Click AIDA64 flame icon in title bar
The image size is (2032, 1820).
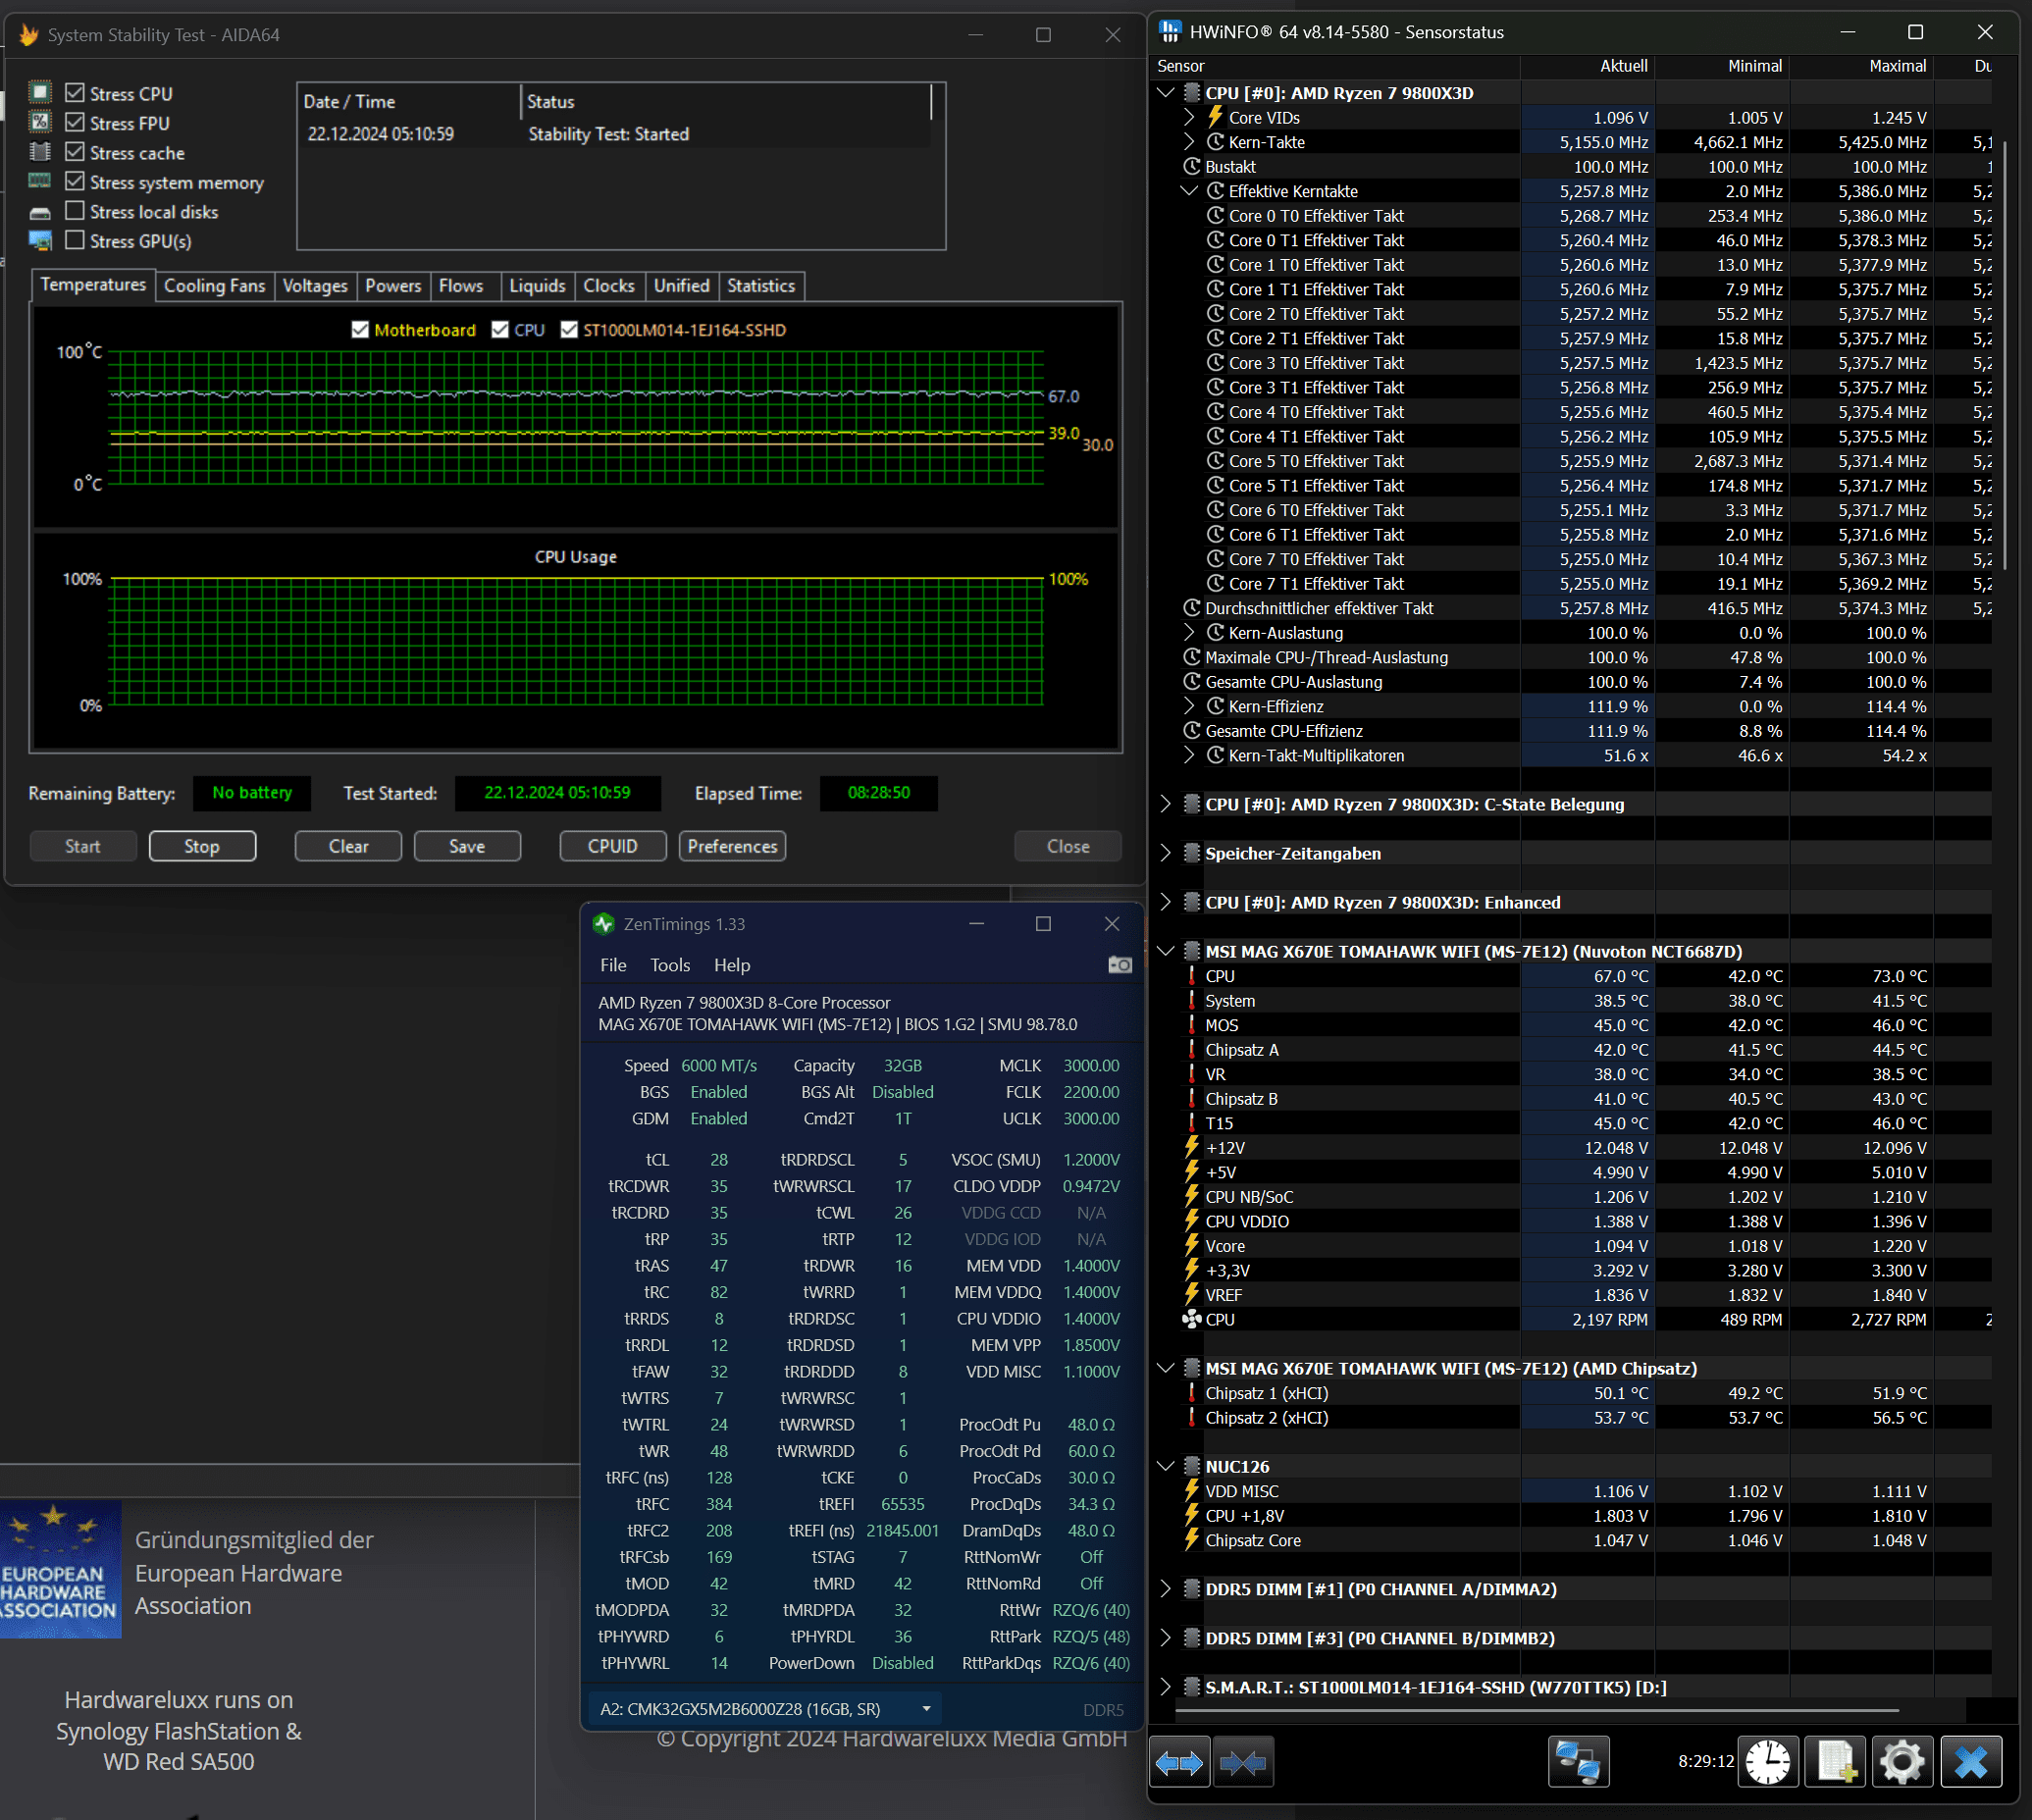pos(29,35)
